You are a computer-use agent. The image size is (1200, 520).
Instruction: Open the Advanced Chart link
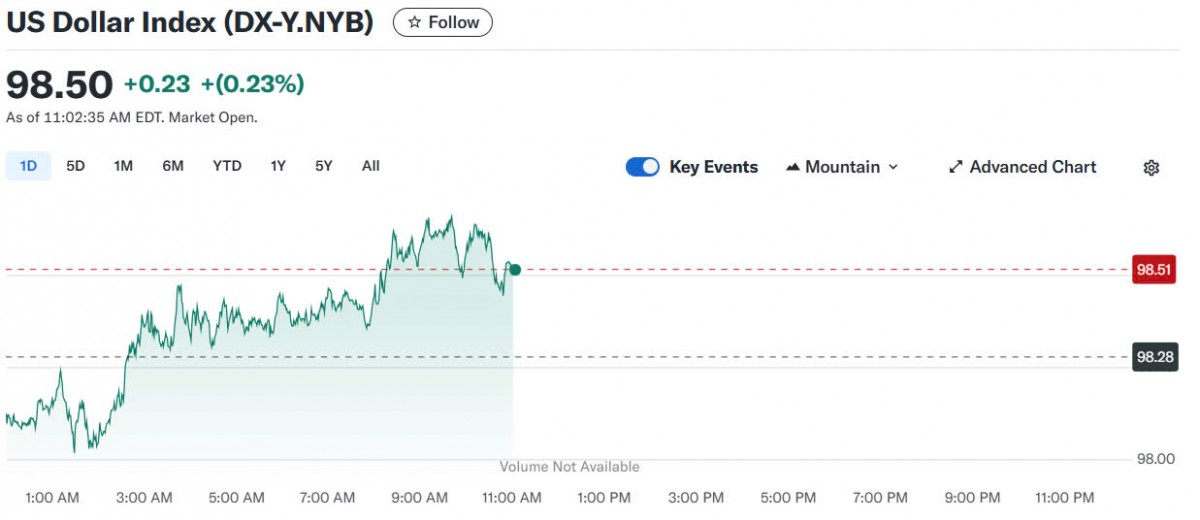tap(1032, 167)
